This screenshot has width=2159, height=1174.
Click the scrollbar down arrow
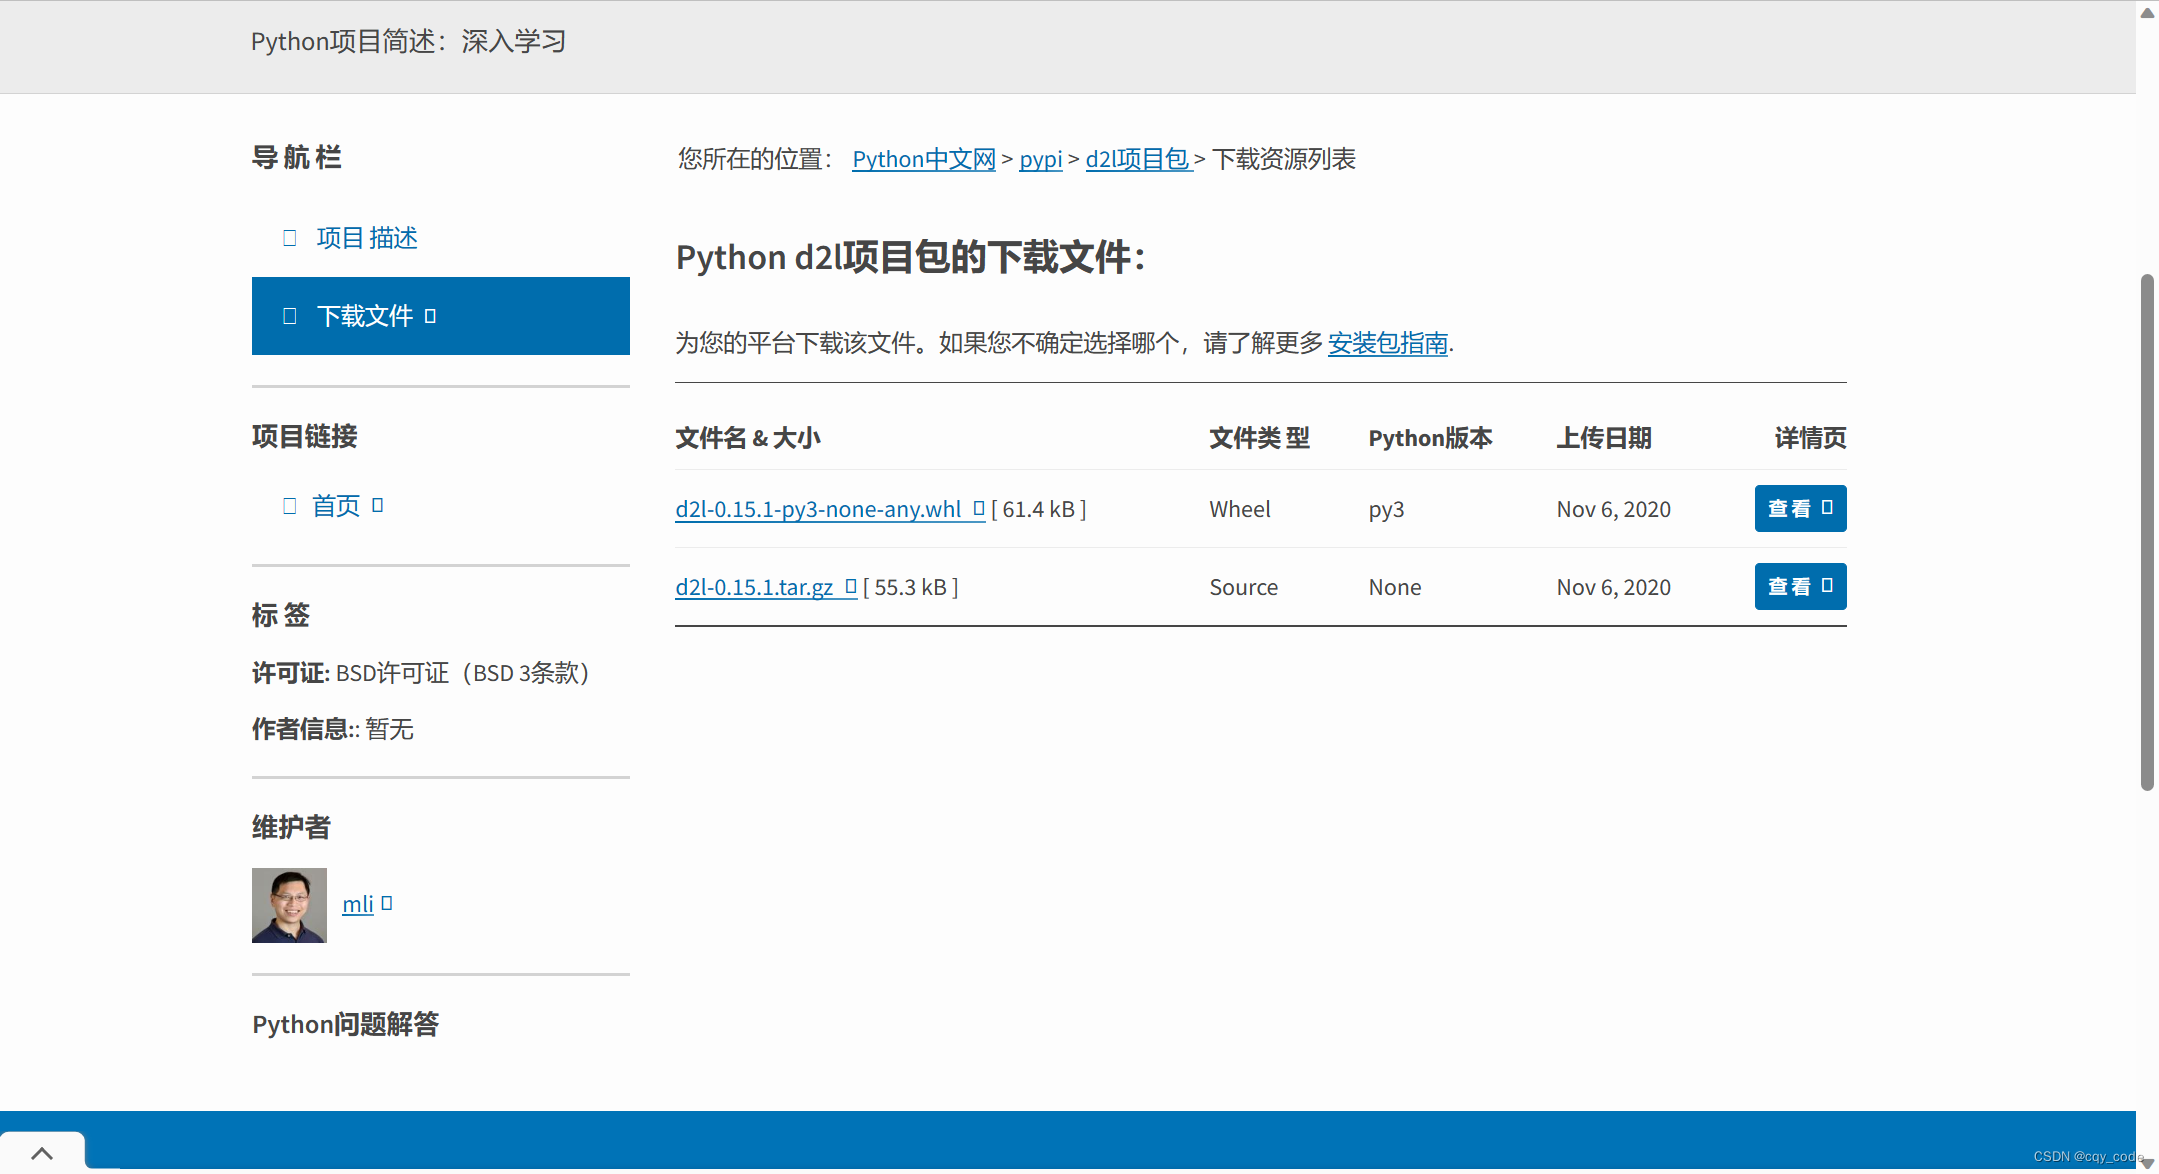tap(2147, 1163)
